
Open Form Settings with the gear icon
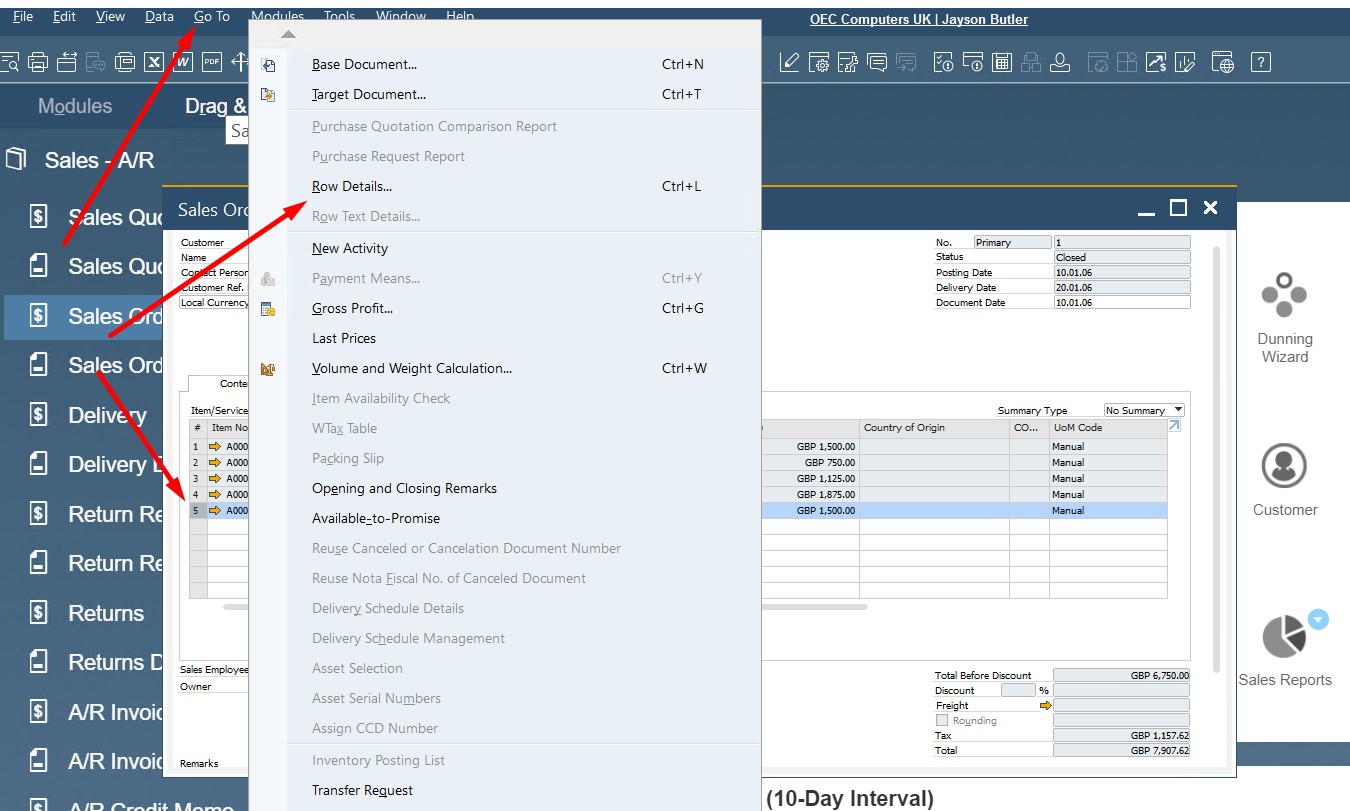pyautogui.click(x=818, y=61)
